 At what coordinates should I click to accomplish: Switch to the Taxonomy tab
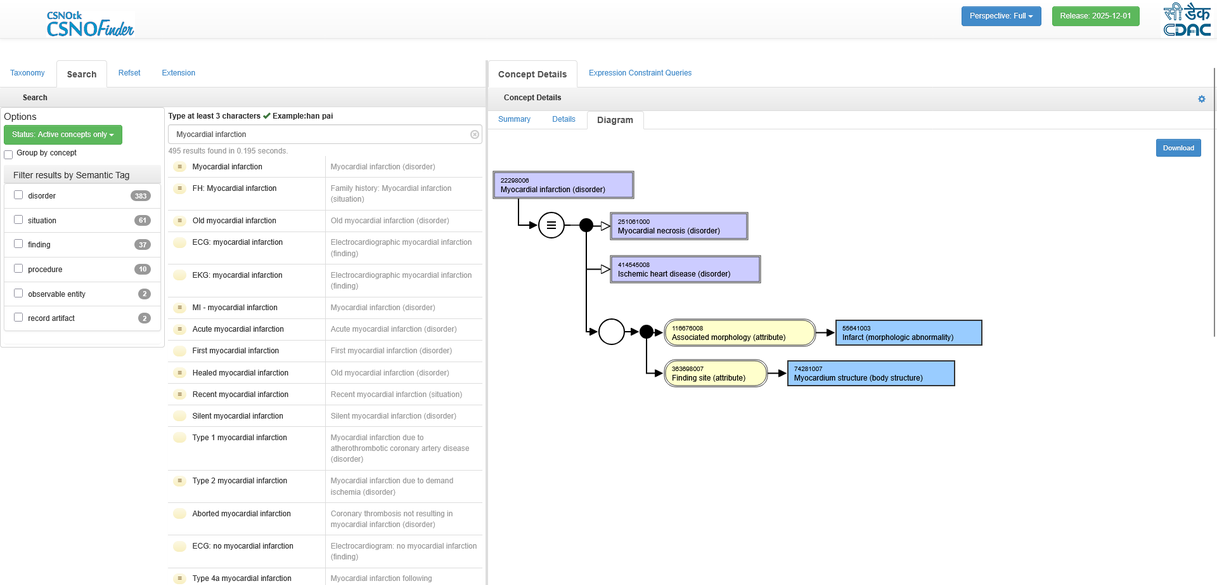pyautogui.click(x=27, y=73)
